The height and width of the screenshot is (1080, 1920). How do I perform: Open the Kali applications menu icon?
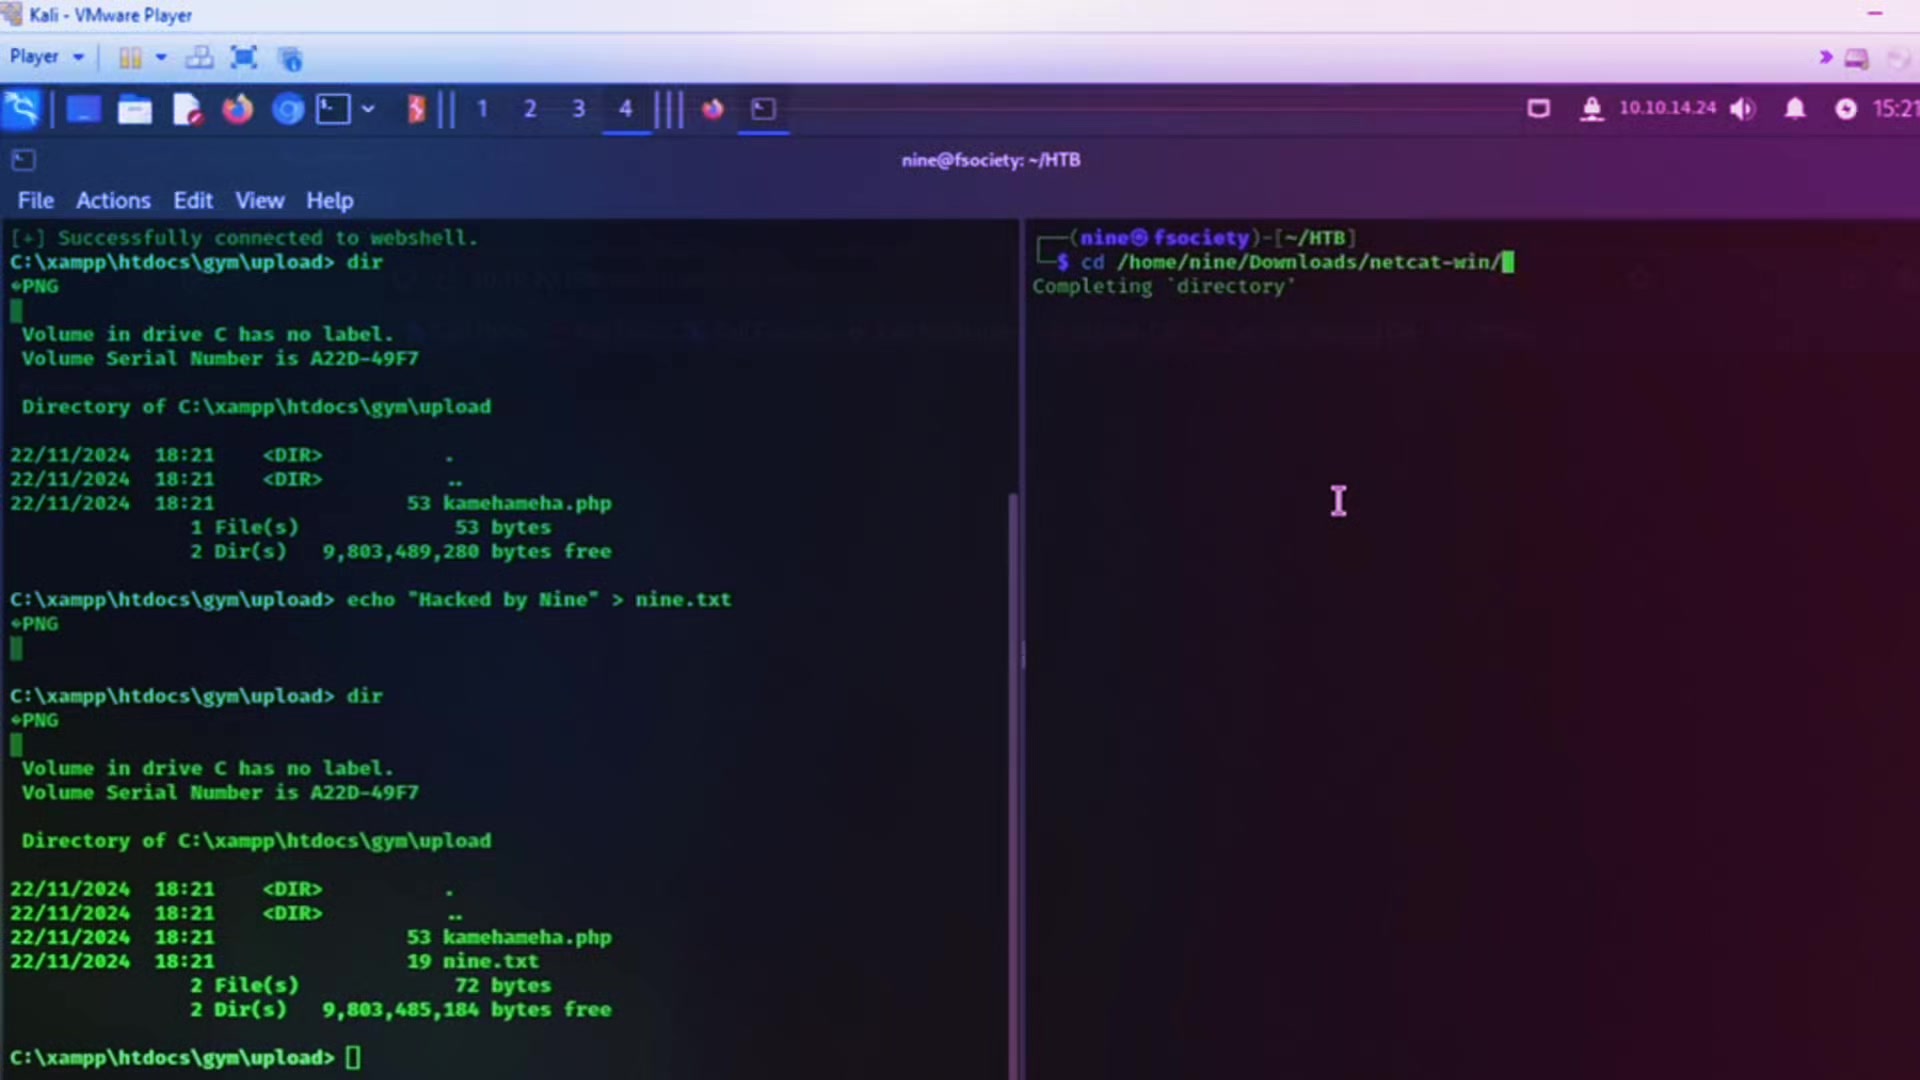pos(22,109)
